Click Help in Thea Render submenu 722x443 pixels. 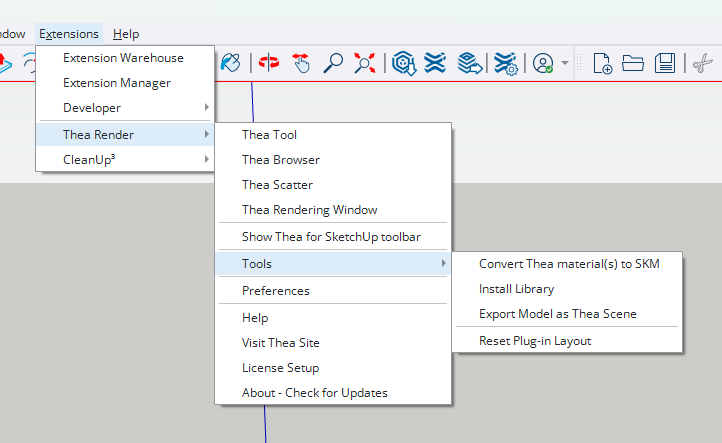coord(333,318)
